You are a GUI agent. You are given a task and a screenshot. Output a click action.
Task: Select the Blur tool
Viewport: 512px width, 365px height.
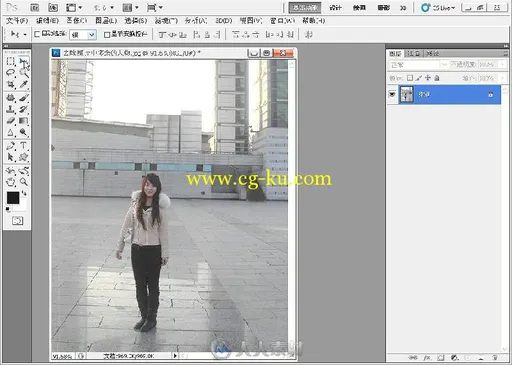11,132
